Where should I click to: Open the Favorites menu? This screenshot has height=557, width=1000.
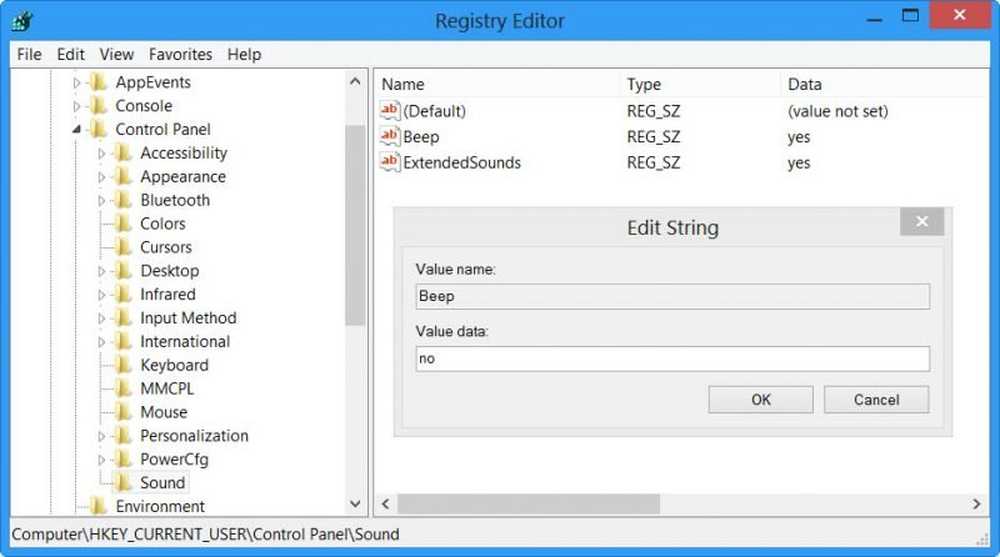click(x=180, y=54)
